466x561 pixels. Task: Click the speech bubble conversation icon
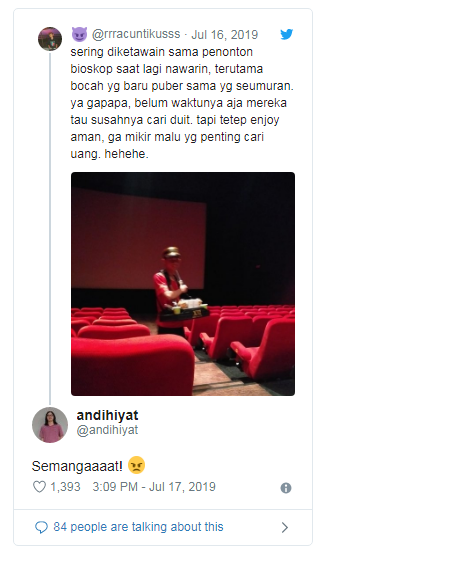[x=41, y=527]
